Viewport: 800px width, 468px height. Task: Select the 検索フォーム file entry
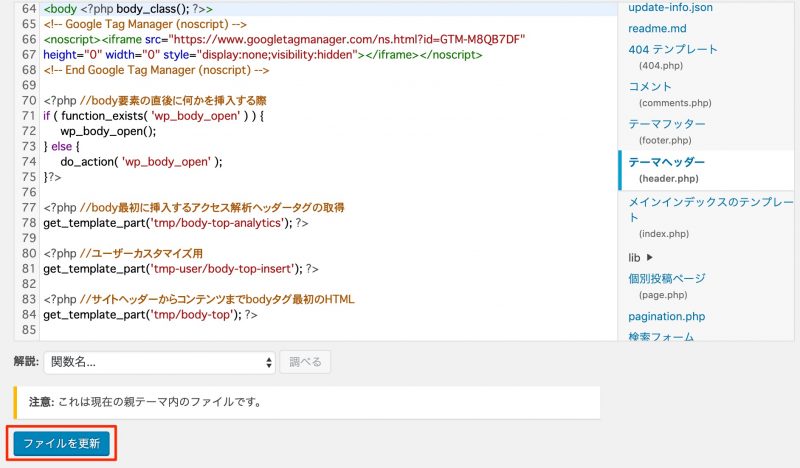(x=661, y=337)
